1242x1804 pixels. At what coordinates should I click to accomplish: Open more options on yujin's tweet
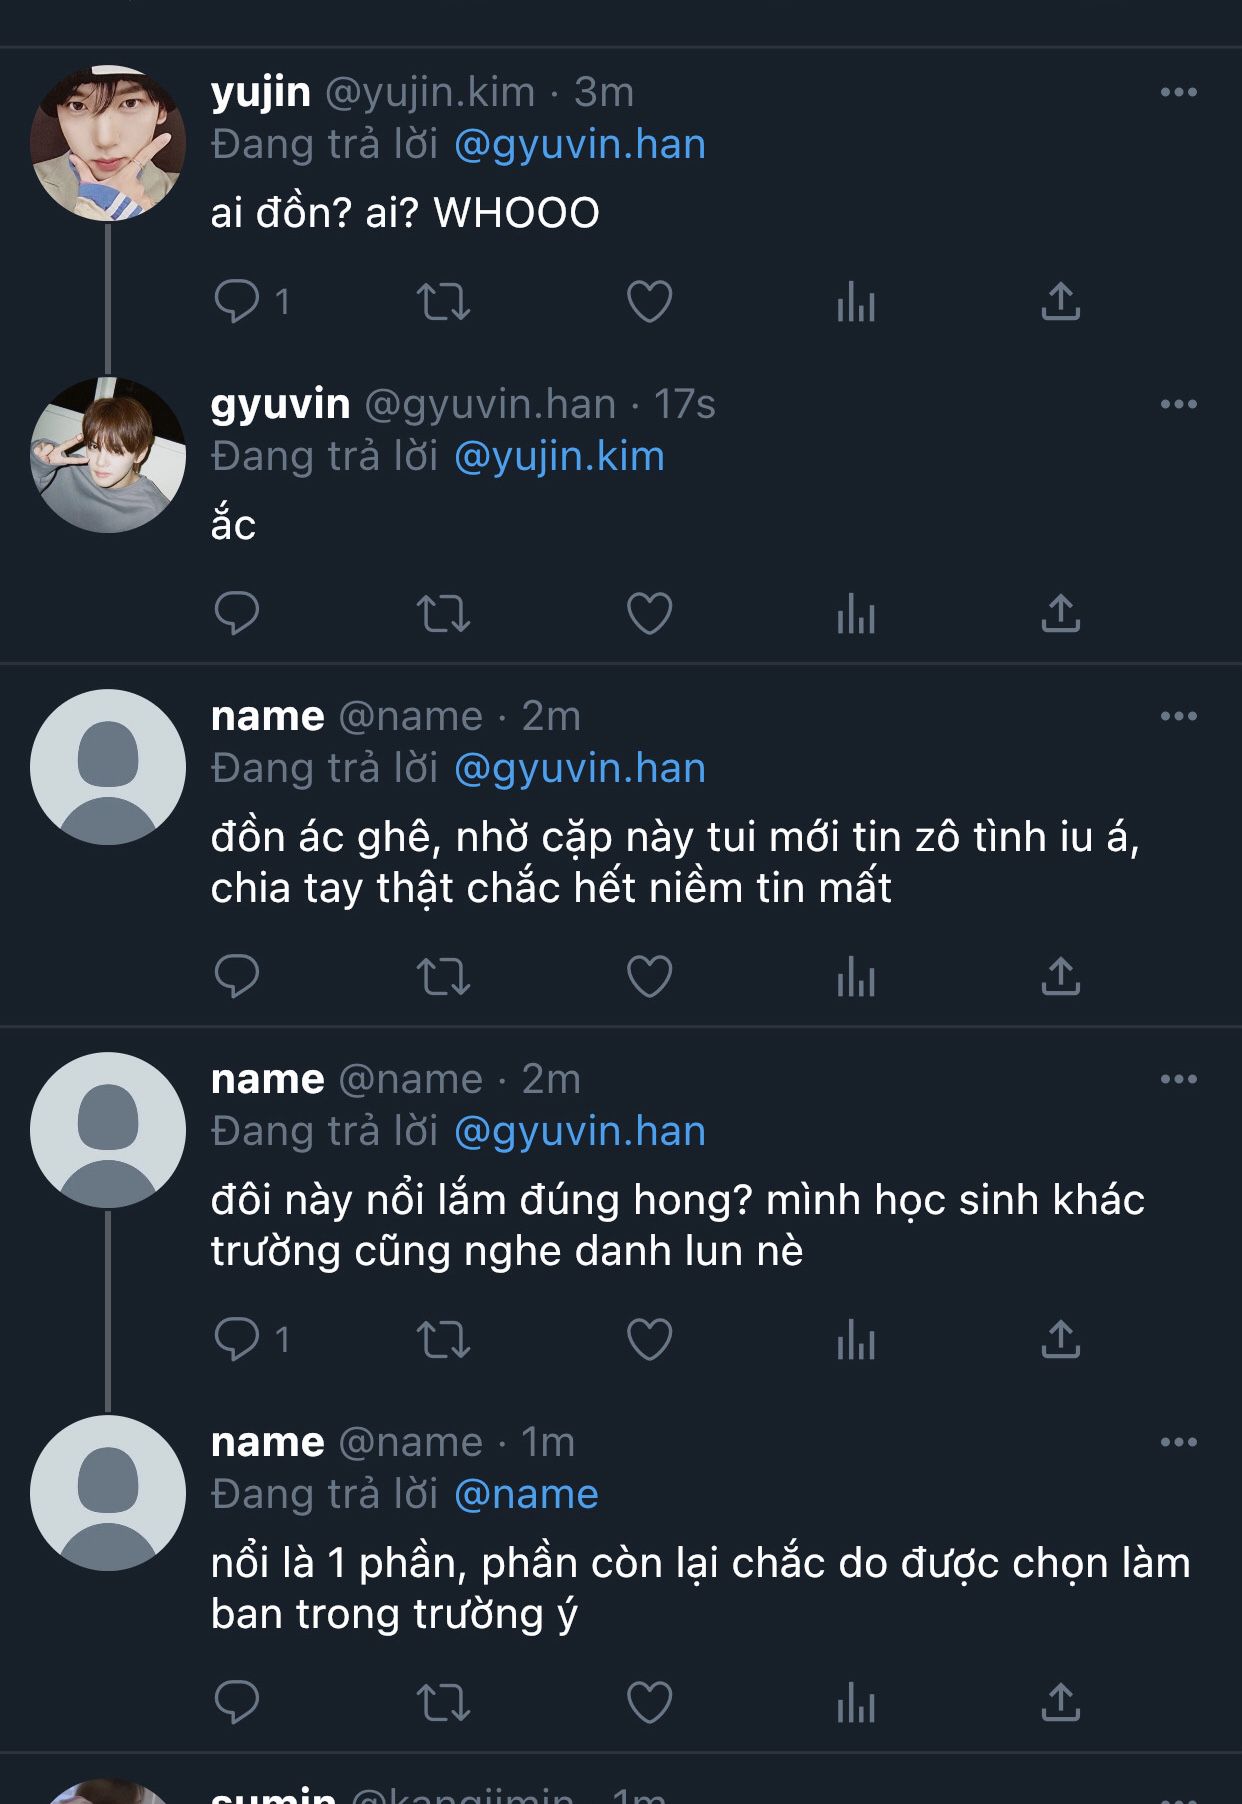1179,92
